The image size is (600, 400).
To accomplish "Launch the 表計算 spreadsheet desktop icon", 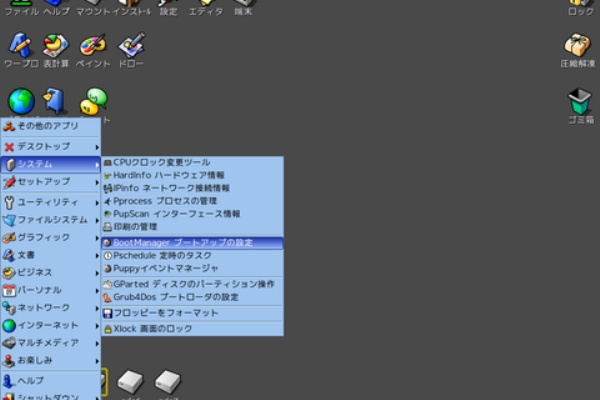I will pyautogui.click(x=56, y=48).
